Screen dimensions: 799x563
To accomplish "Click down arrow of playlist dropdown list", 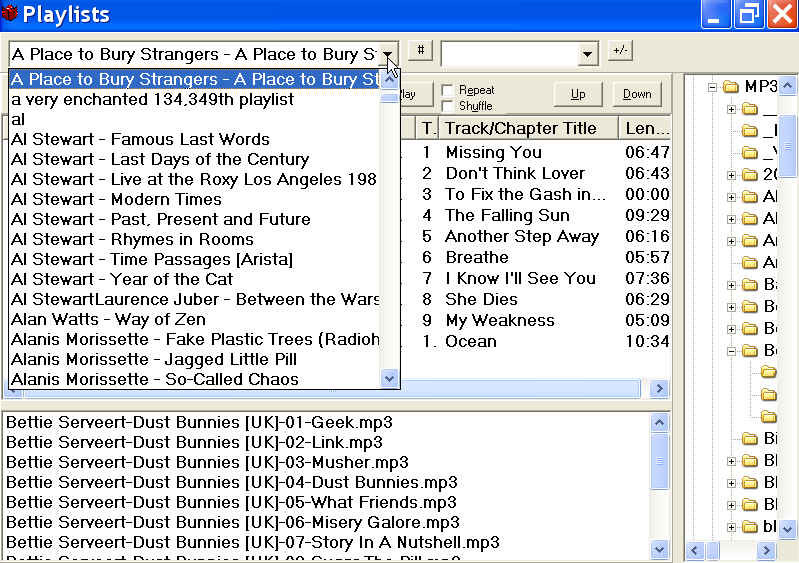I will tap(389, 379).
